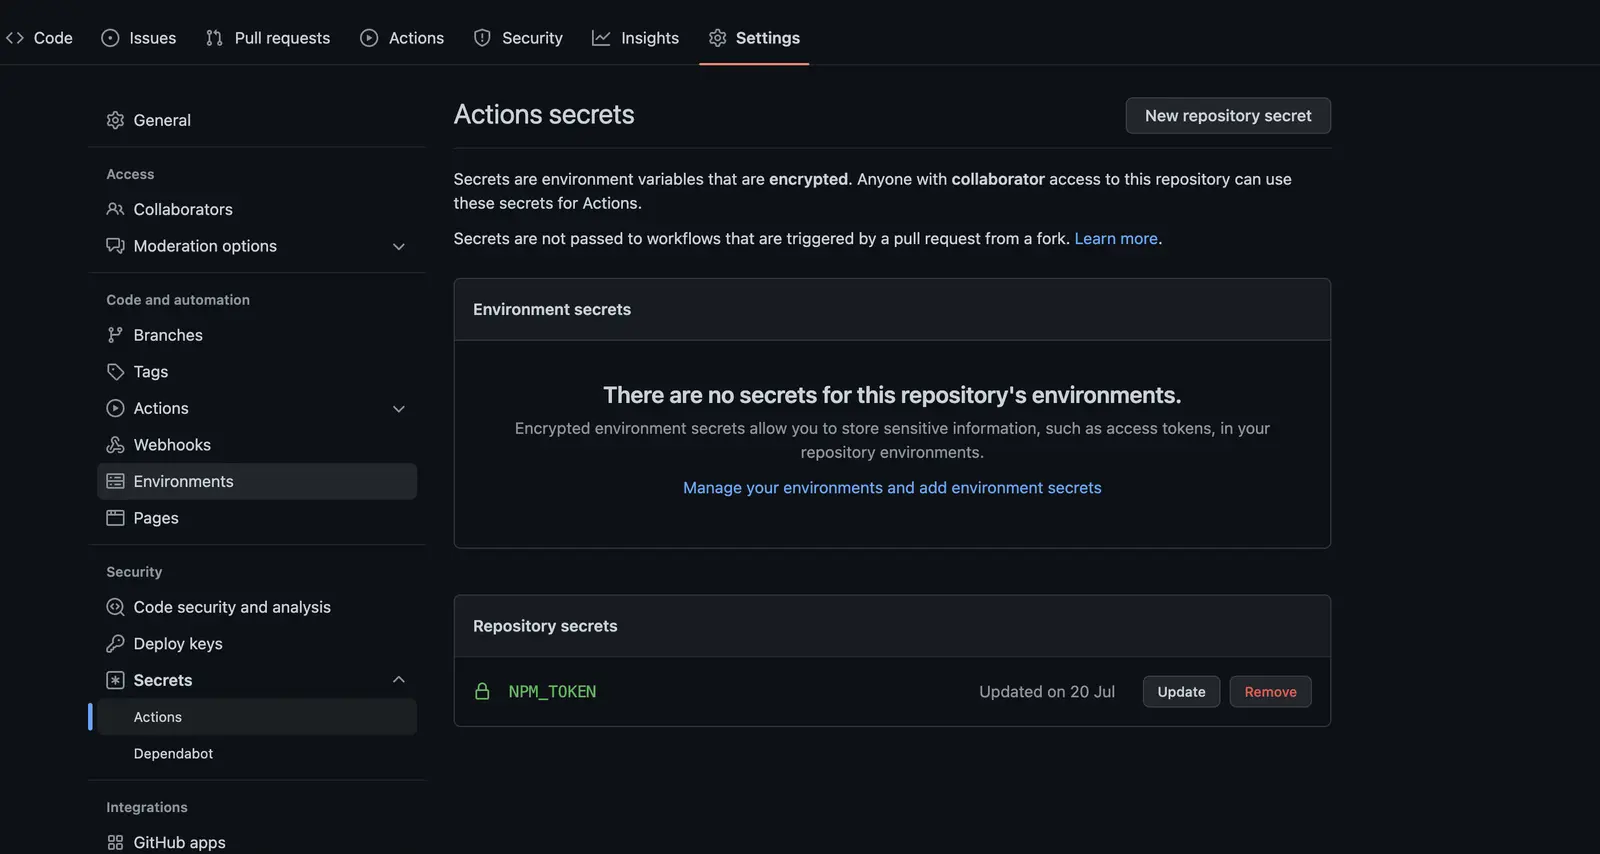Expand the Moderation options chevron
1600x854 pixels.
tap(399, 246)
